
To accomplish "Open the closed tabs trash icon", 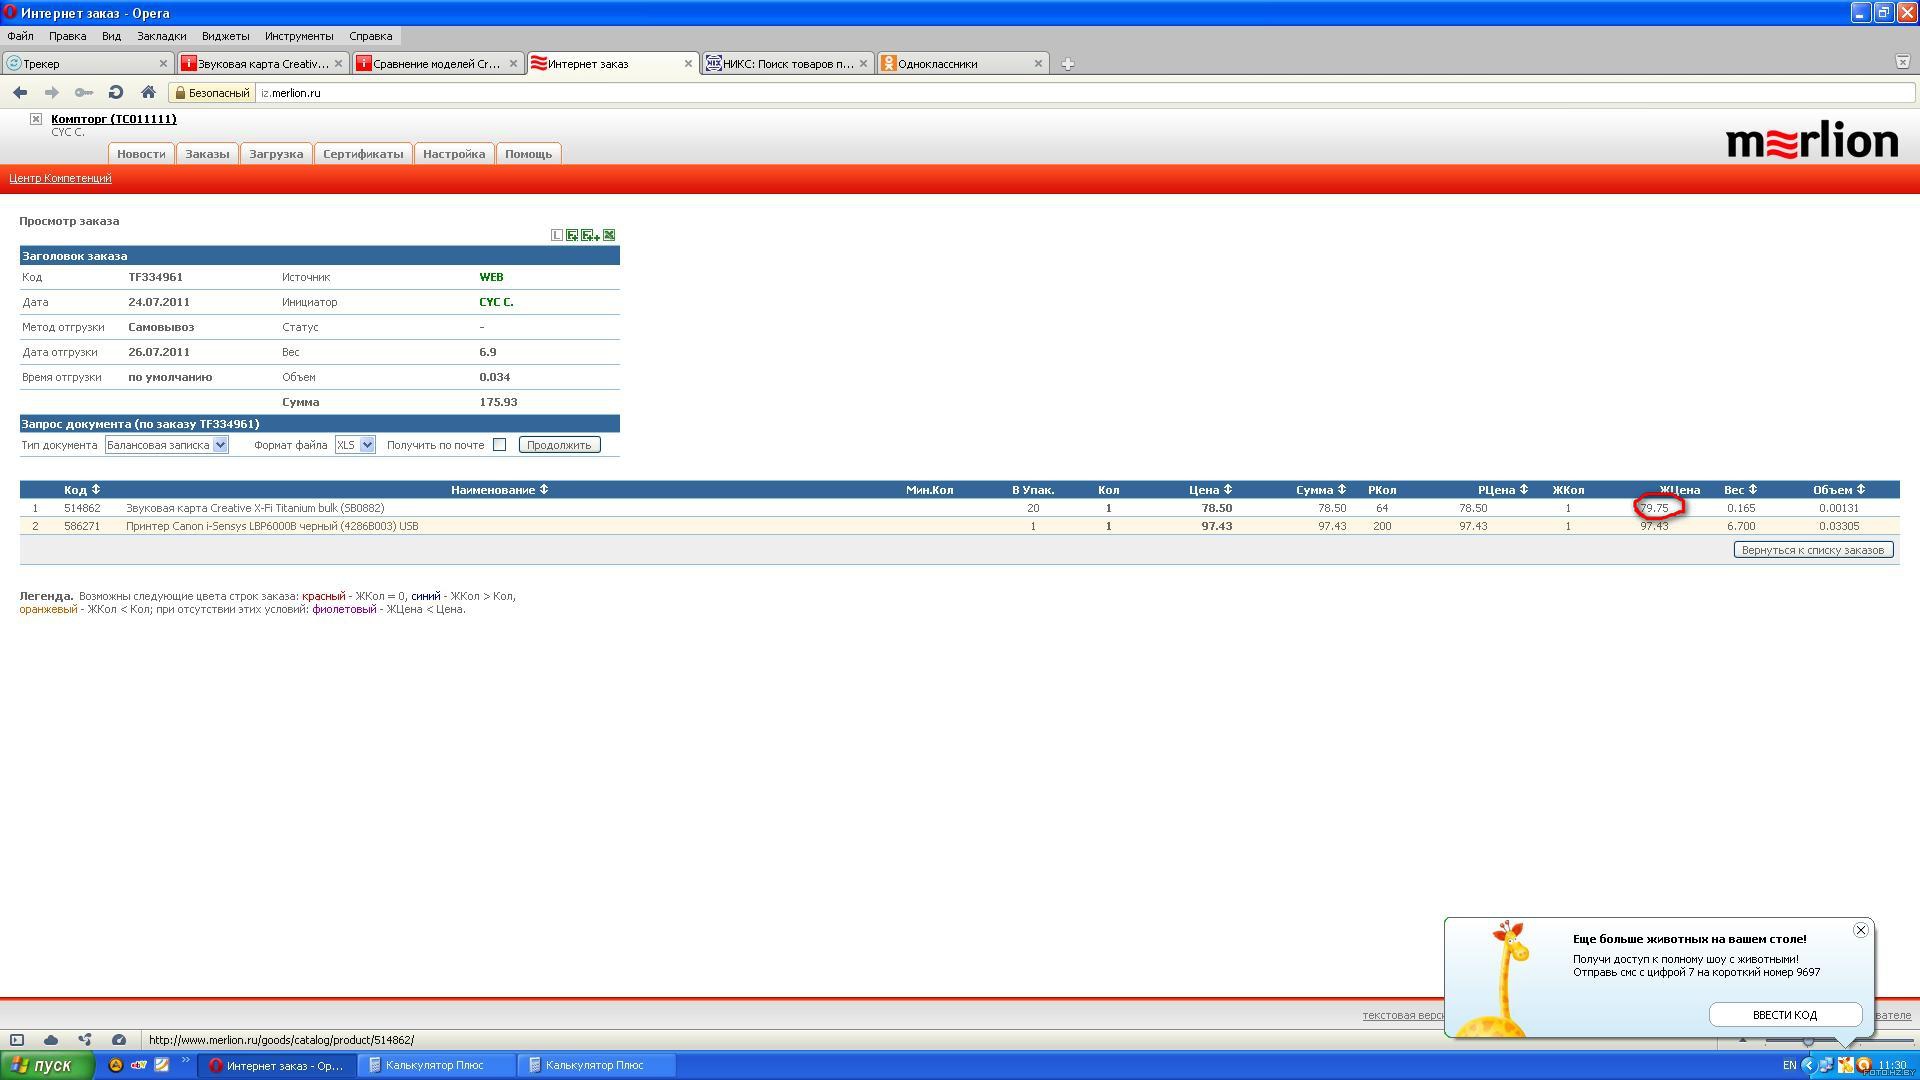I will 1902,62.
